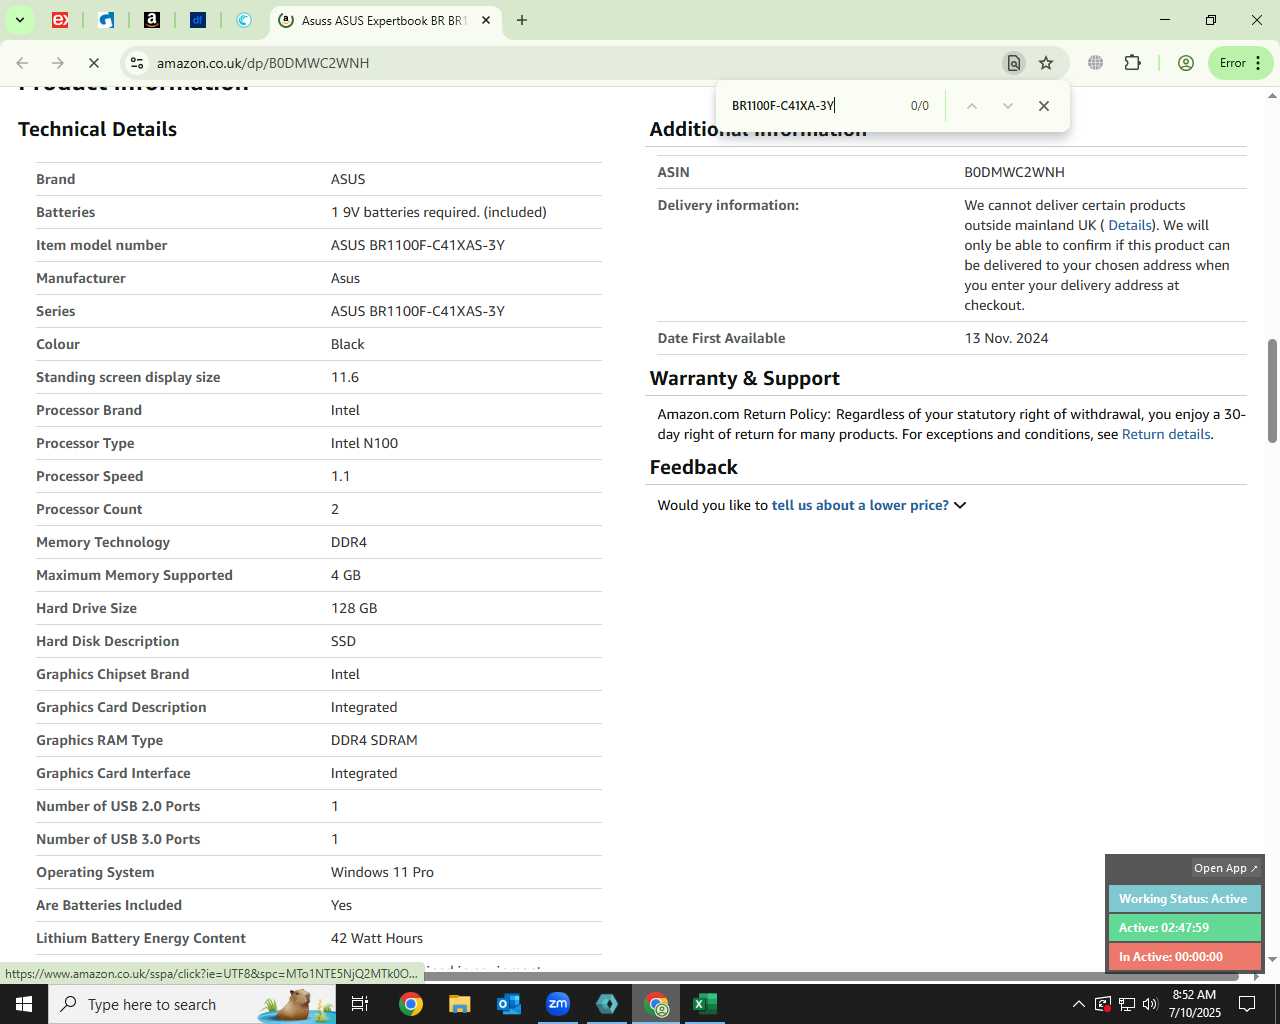Go to next find result
Viewport: 1280px width, 1024px height.
(1007, 106)
